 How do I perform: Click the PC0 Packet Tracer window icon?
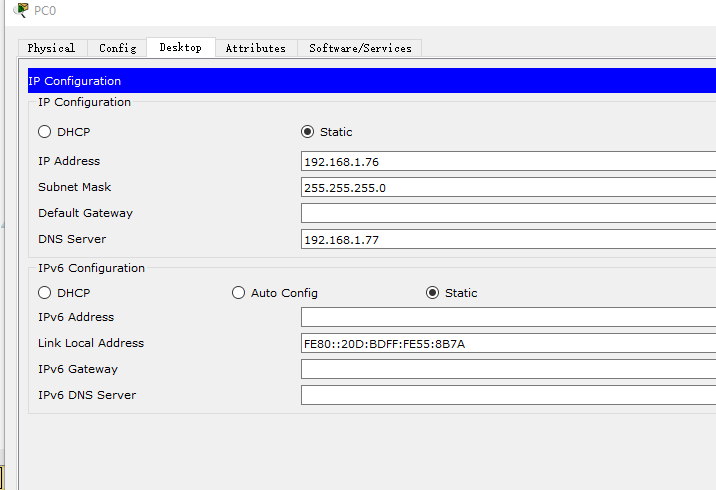pos(21,10)
